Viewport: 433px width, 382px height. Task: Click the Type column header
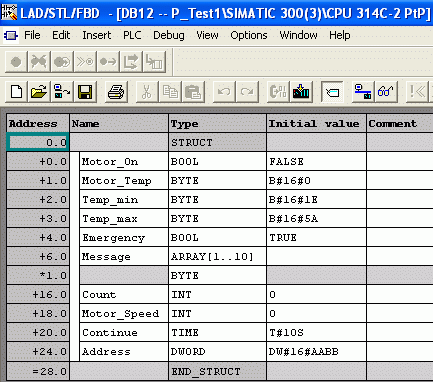coord(218,123)
